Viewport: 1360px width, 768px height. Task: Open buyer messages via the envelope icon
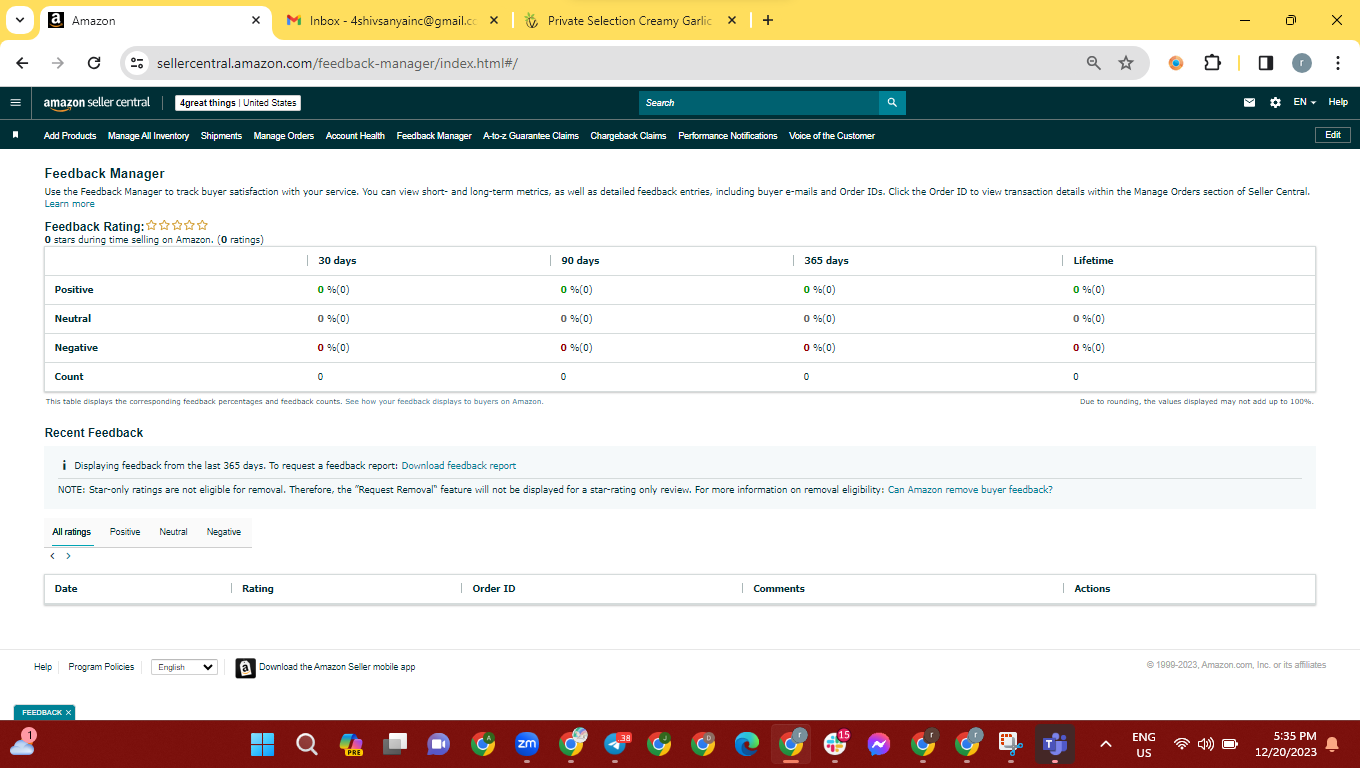1249,102
